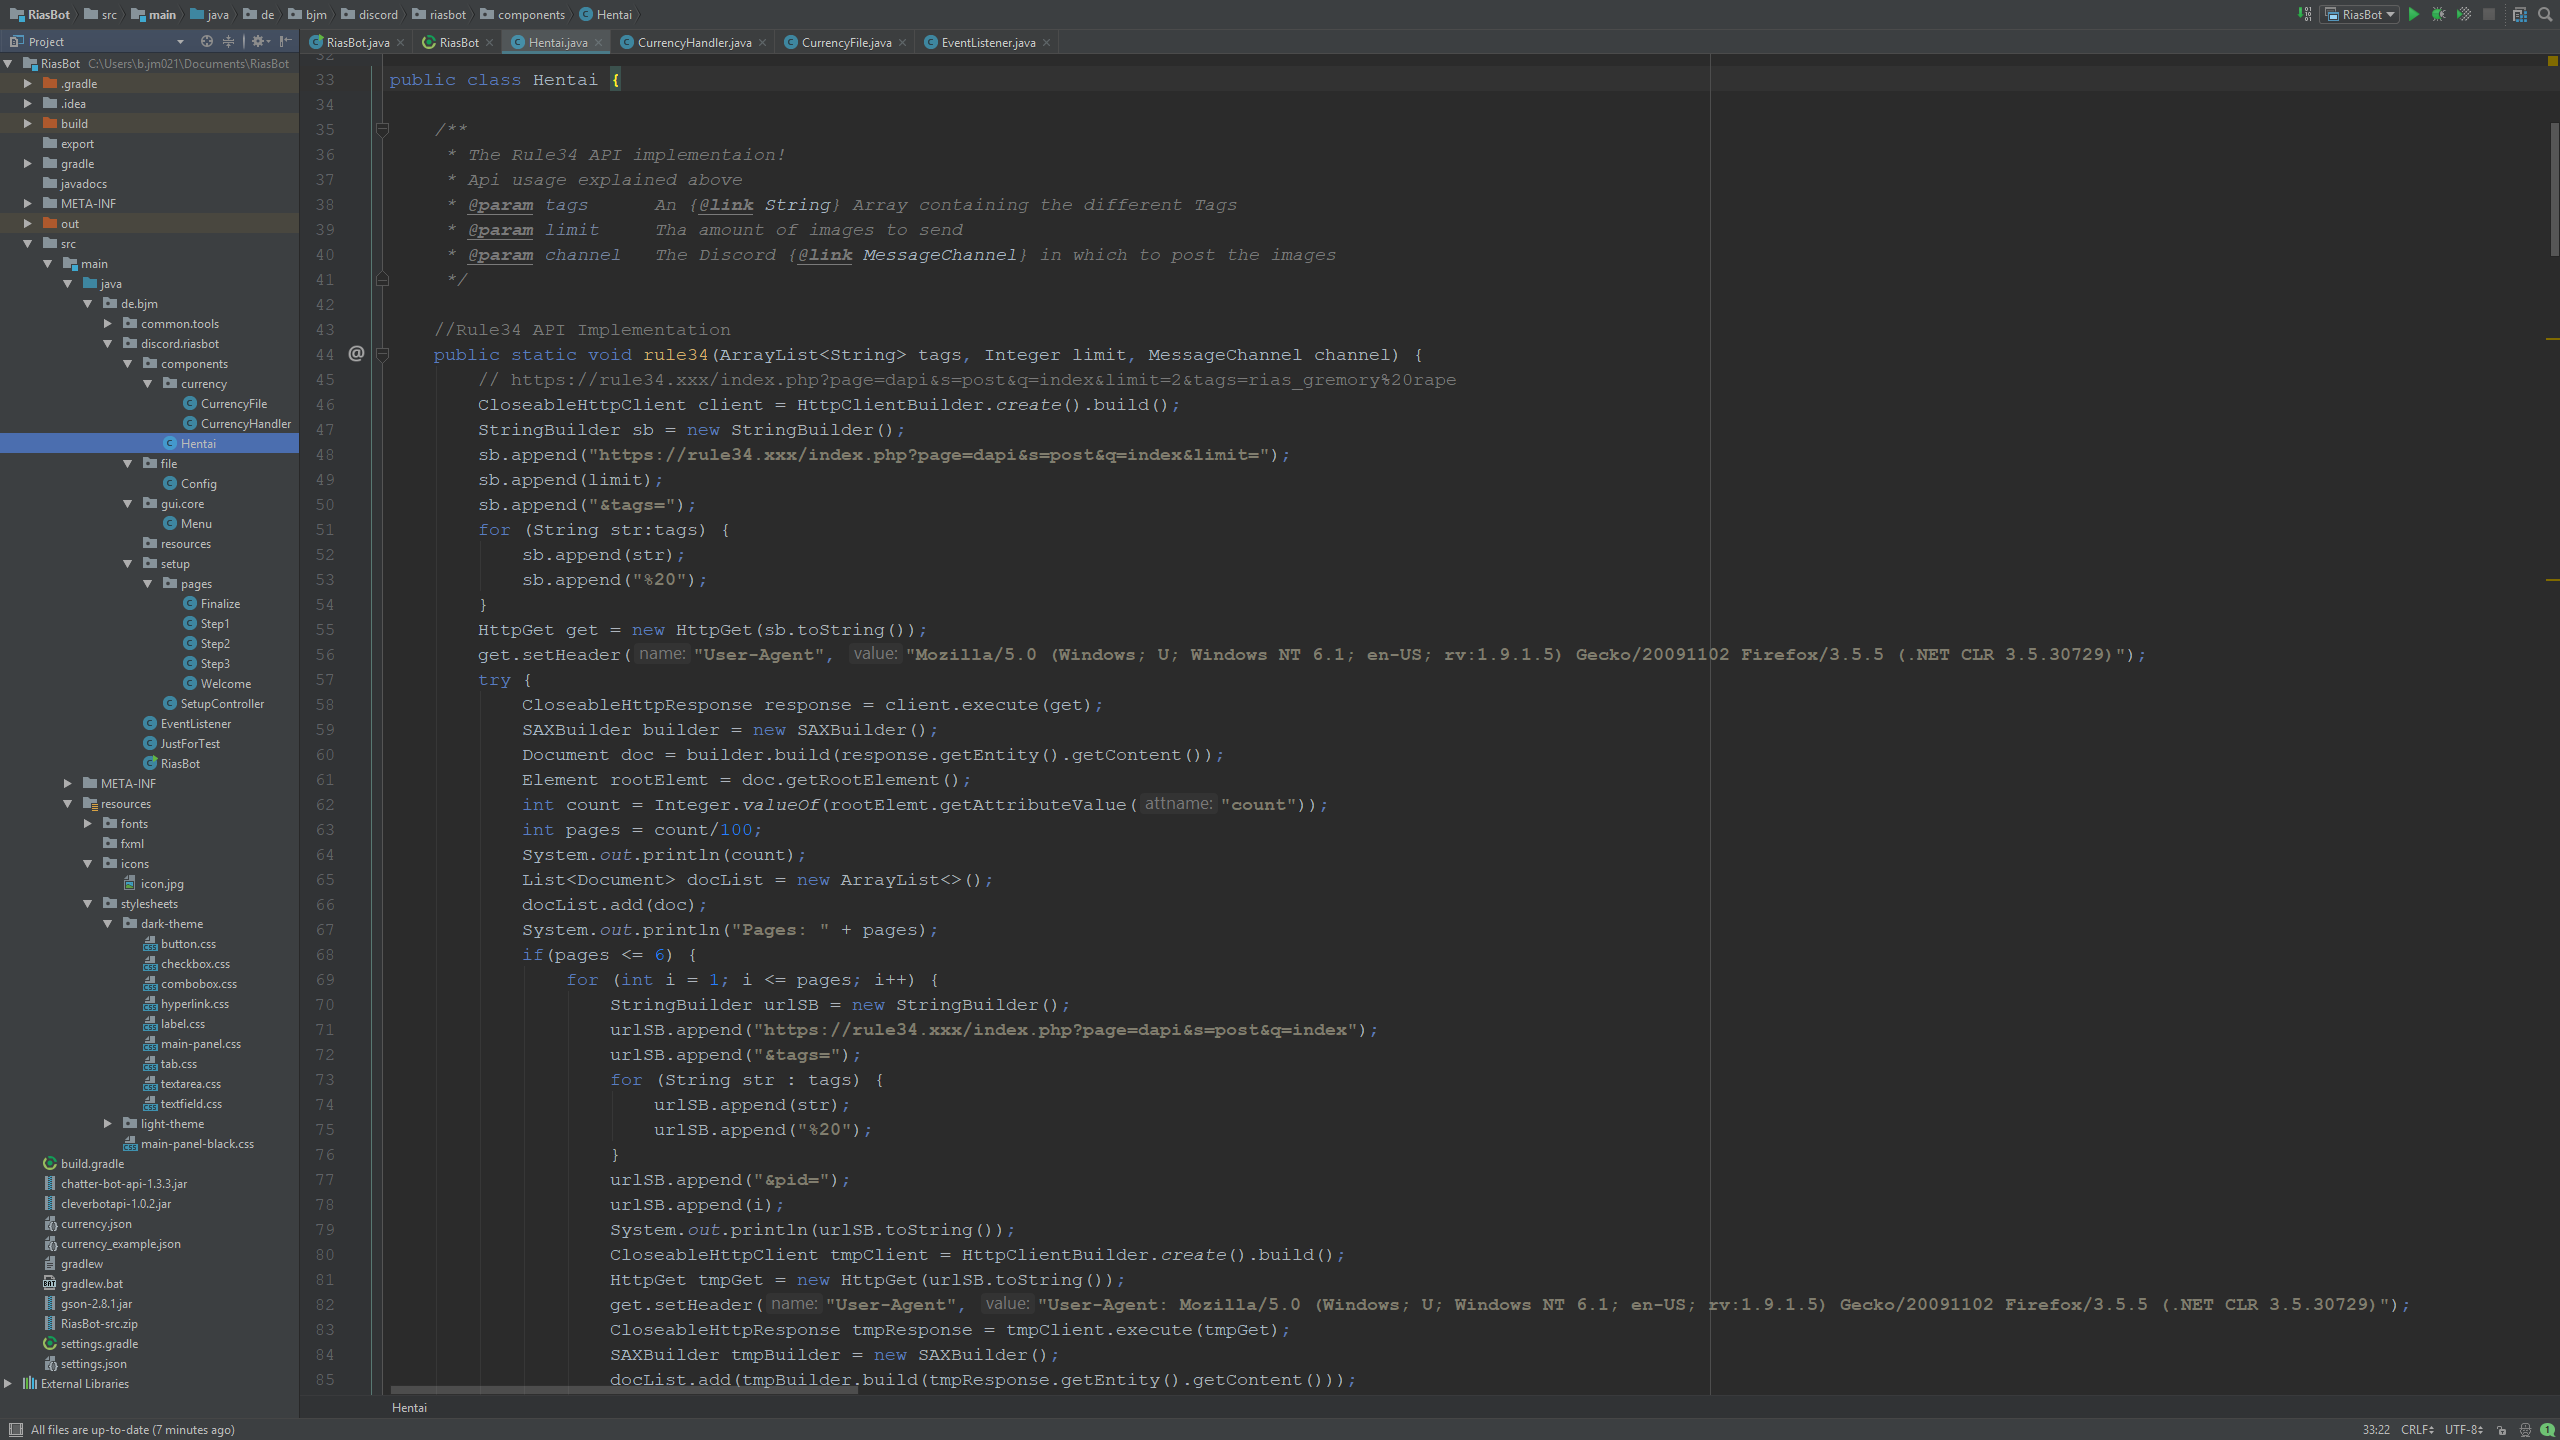Change the CRLF line separator setting

click(x=2417, y=1430)
